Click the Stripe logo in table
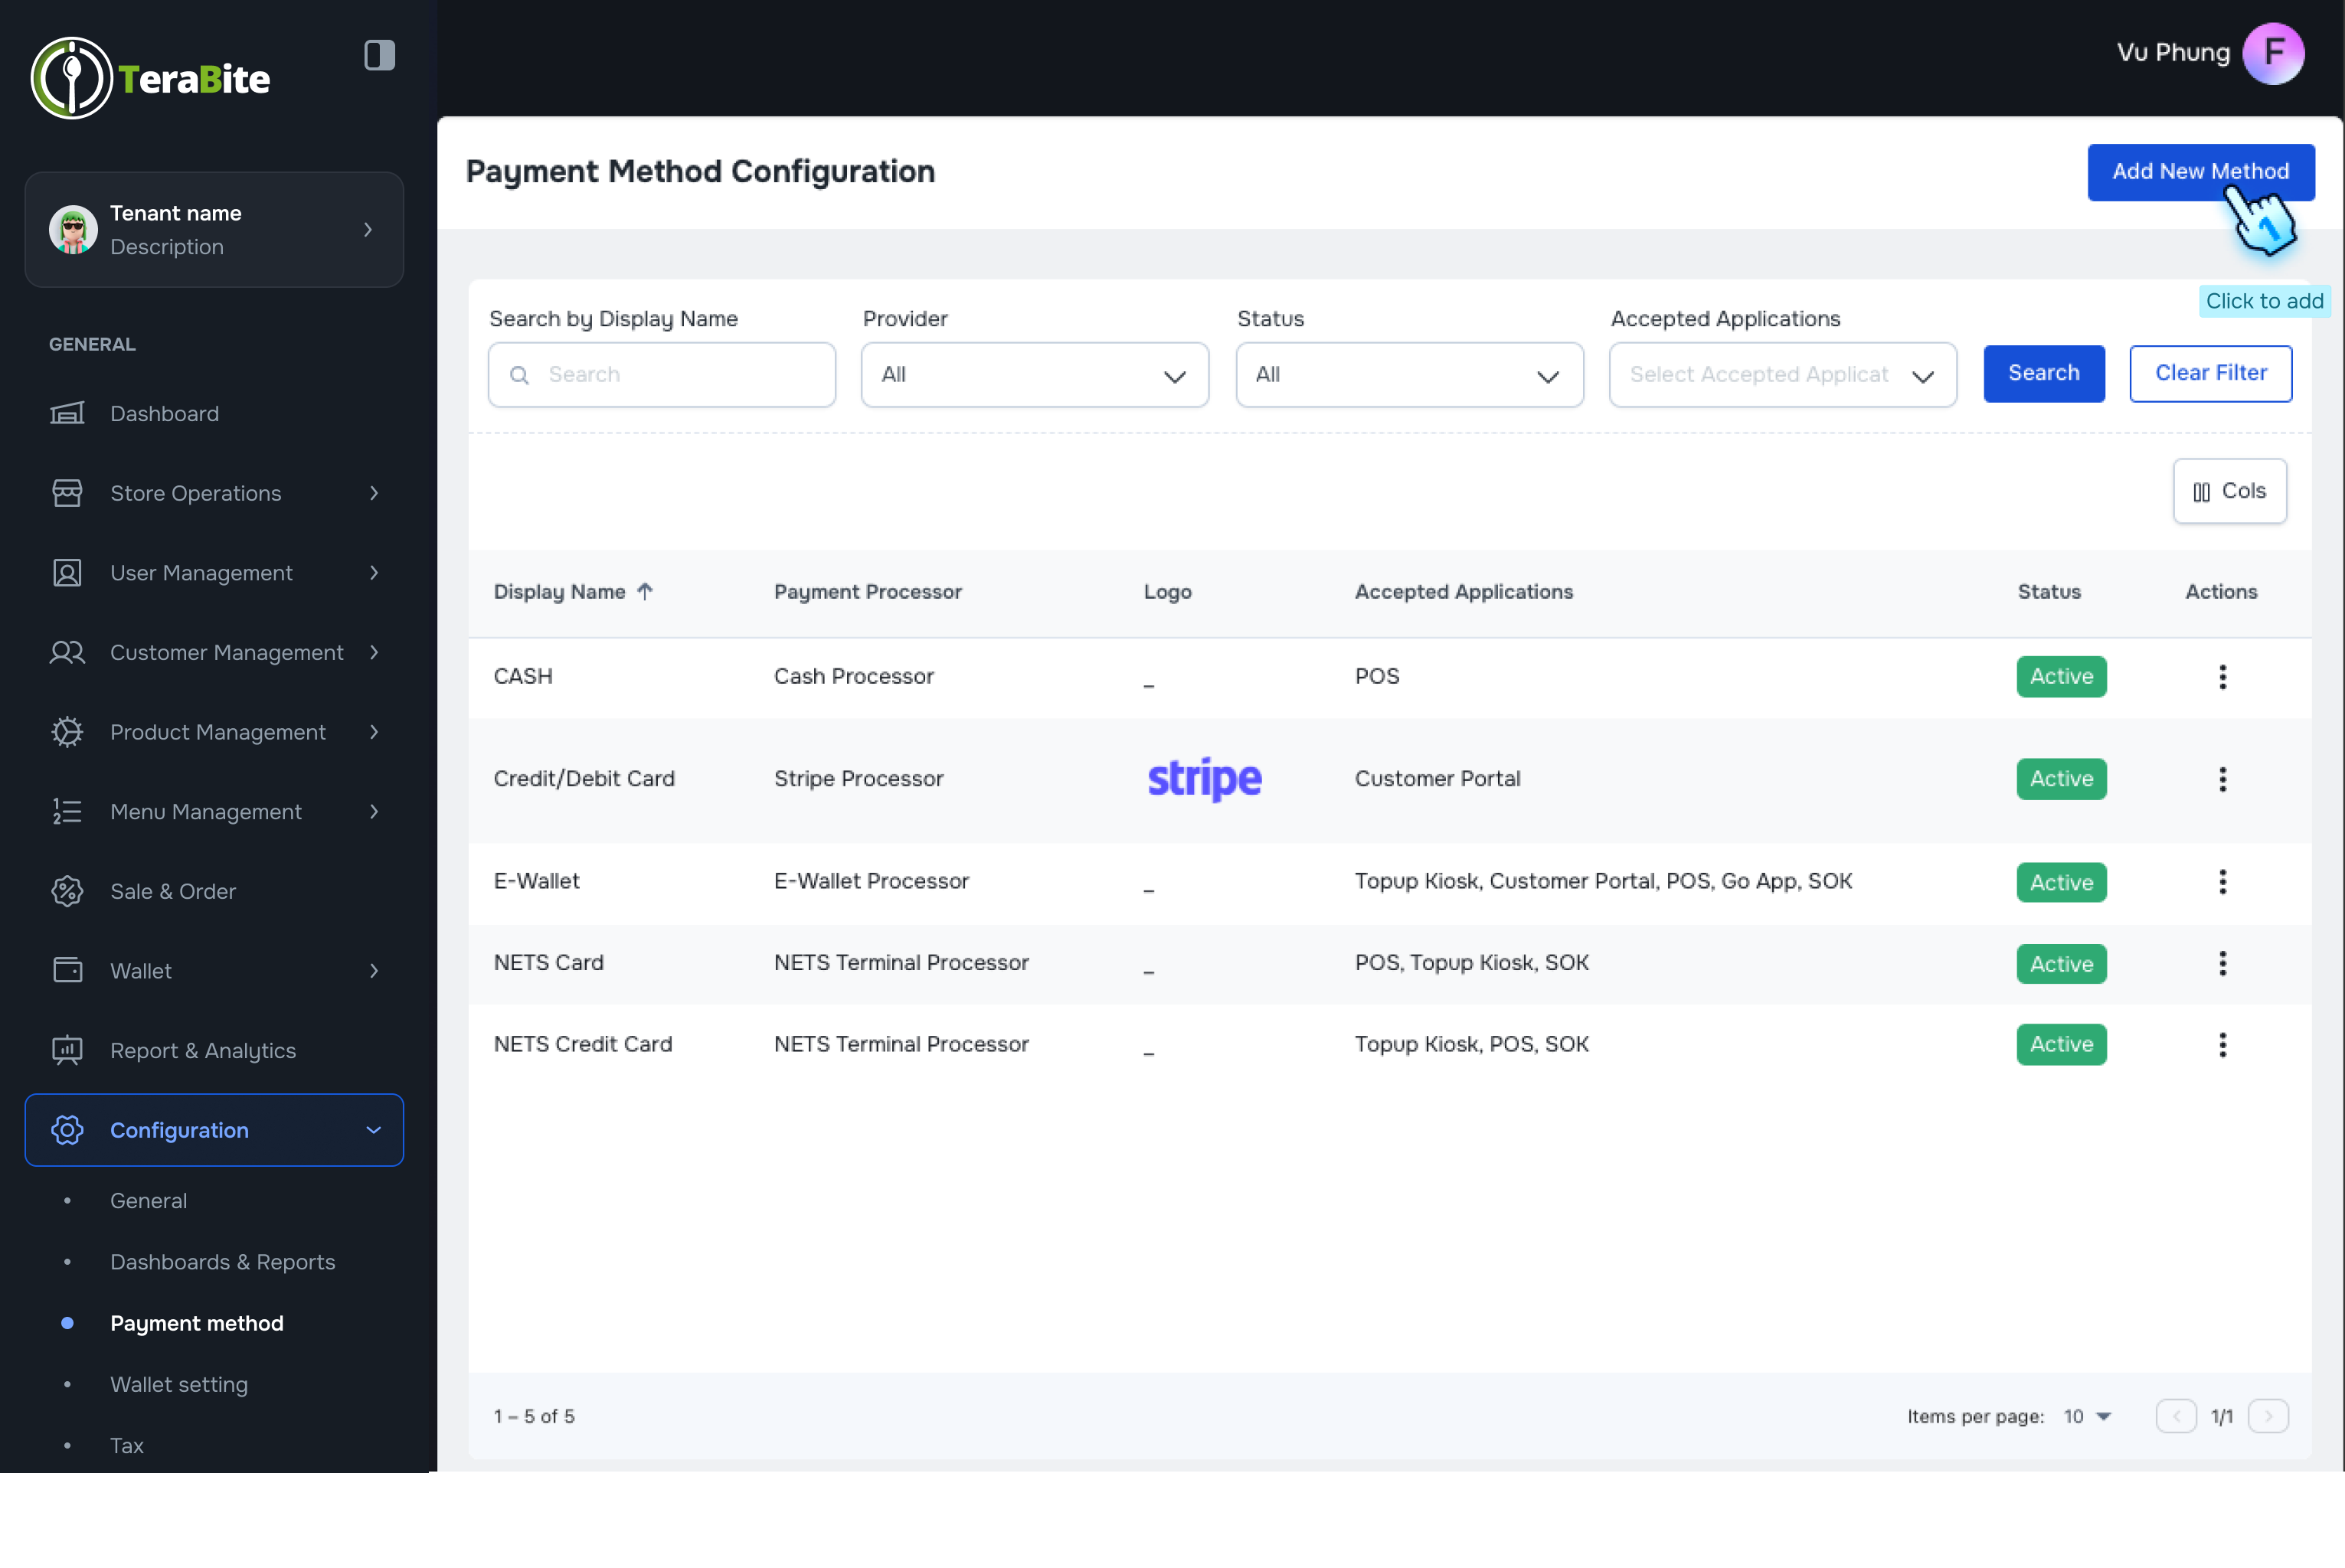 (x=1204, y=779)
